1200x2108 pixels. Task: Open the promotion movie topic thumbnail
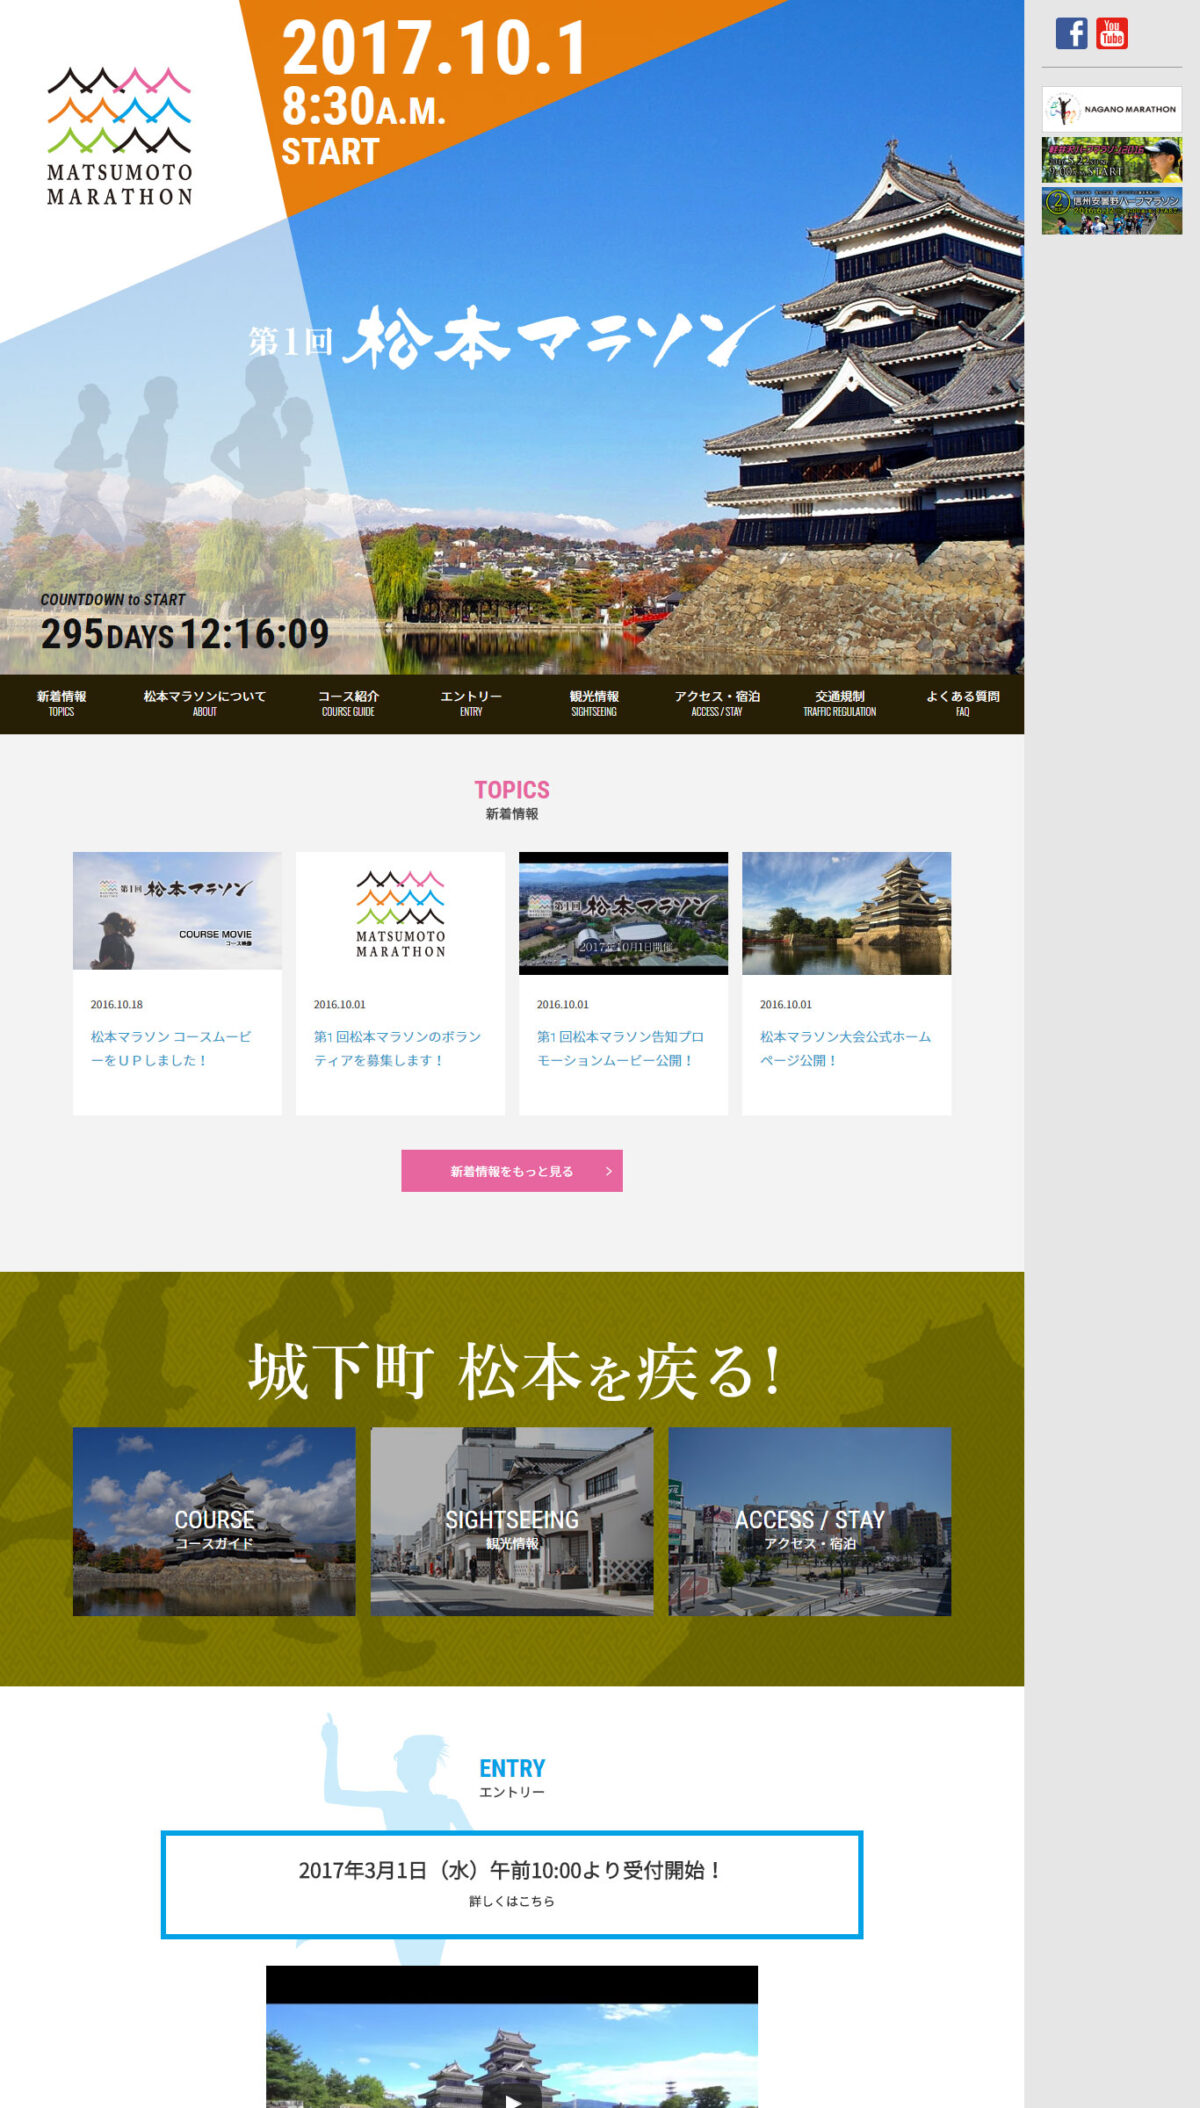tap(623, 913)
